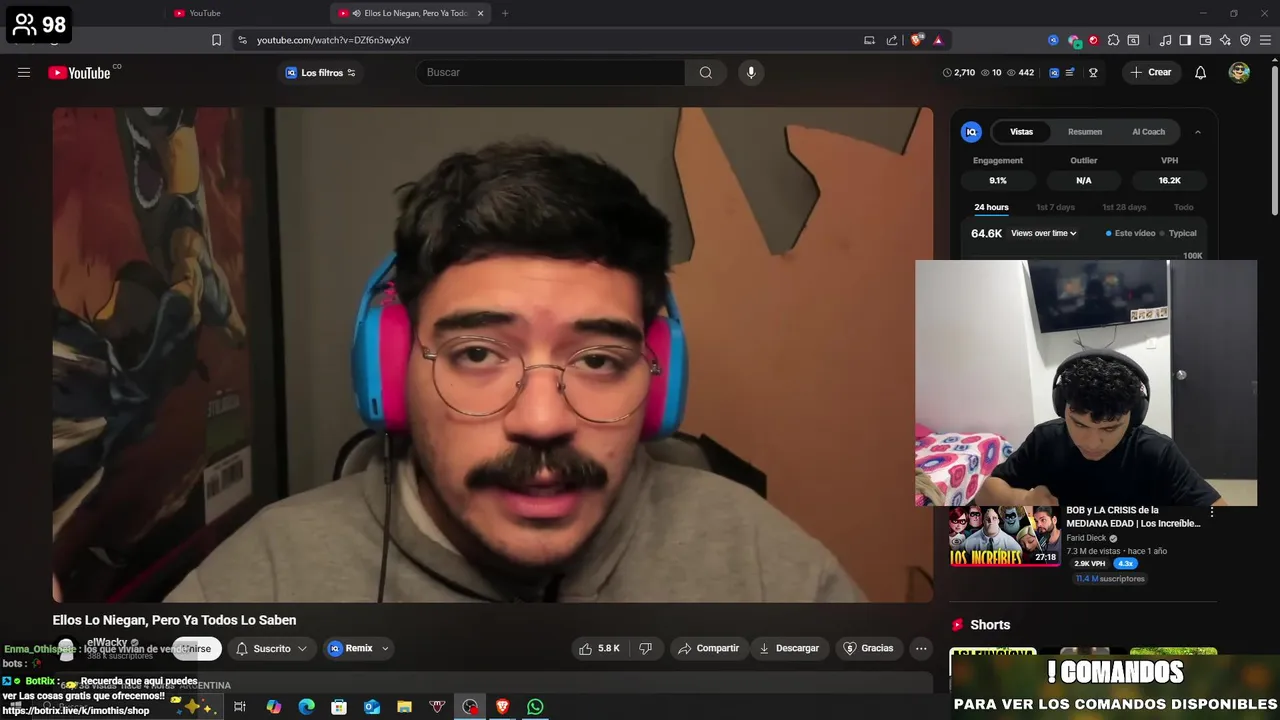Open the vidIQ list icon in header
Image resolution: width=1280 pixels, height=720 pixels.
(x=1070, y=72)
